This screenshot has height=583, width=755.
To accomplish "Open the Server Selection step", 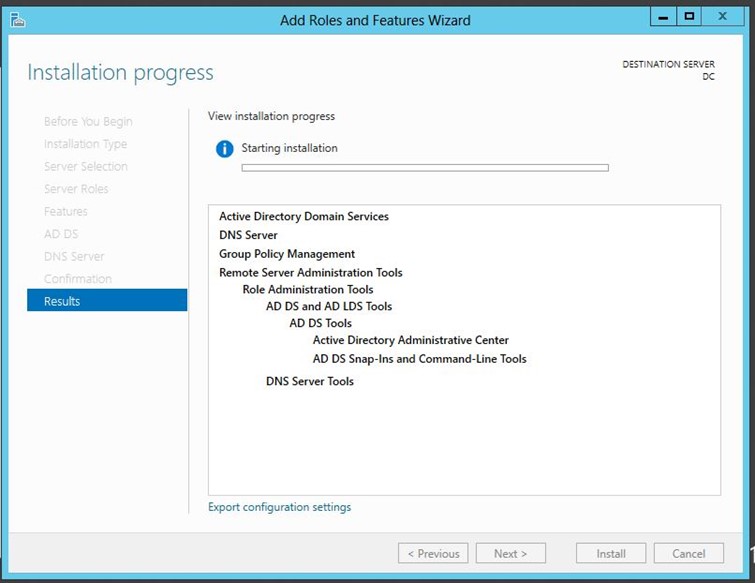I will coord(86,167).
